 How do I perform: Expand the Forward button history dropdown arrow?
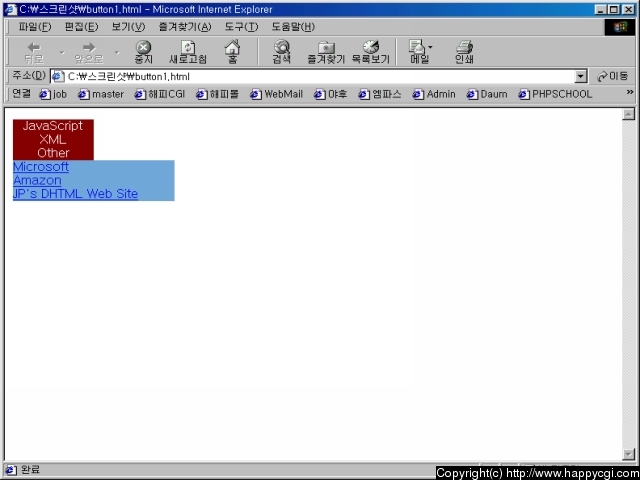click(117, 52)
